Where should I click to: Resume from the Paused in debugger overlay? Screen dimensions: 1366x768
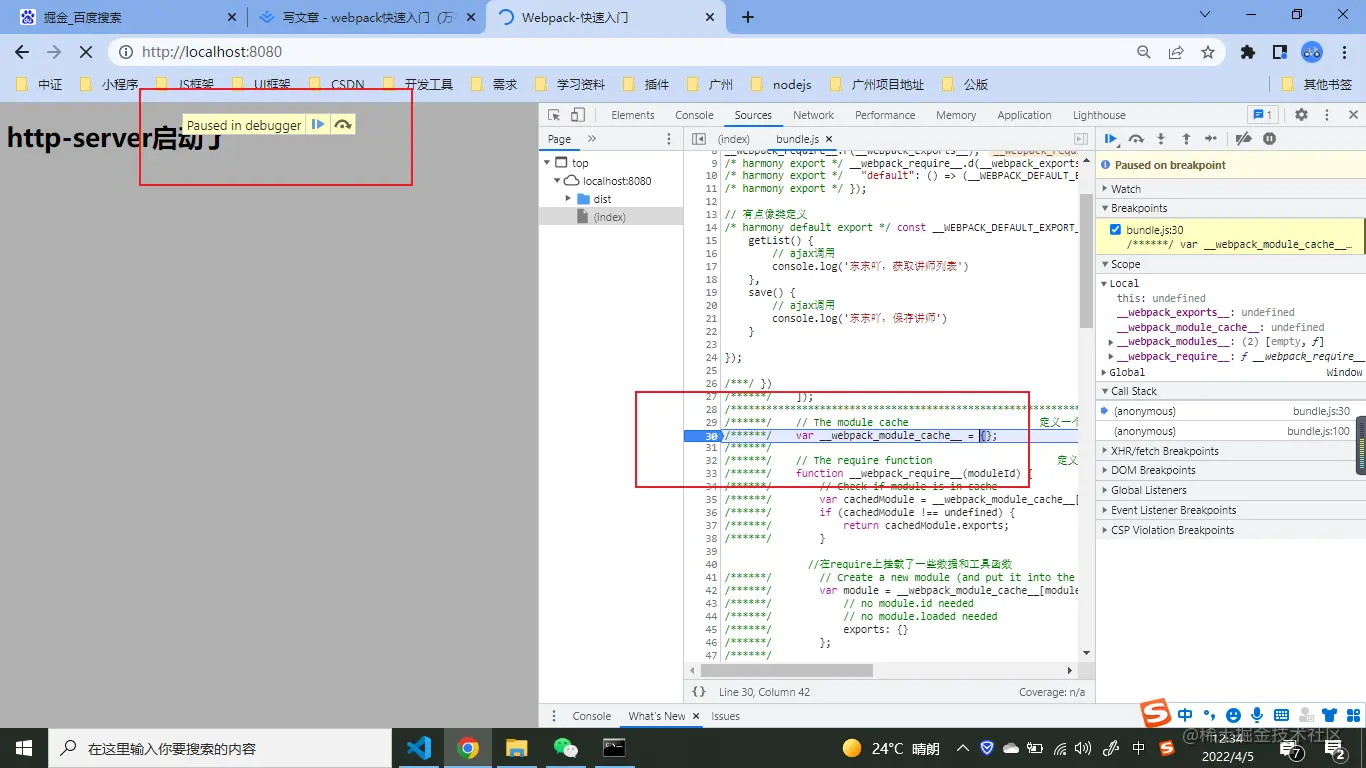318,125
